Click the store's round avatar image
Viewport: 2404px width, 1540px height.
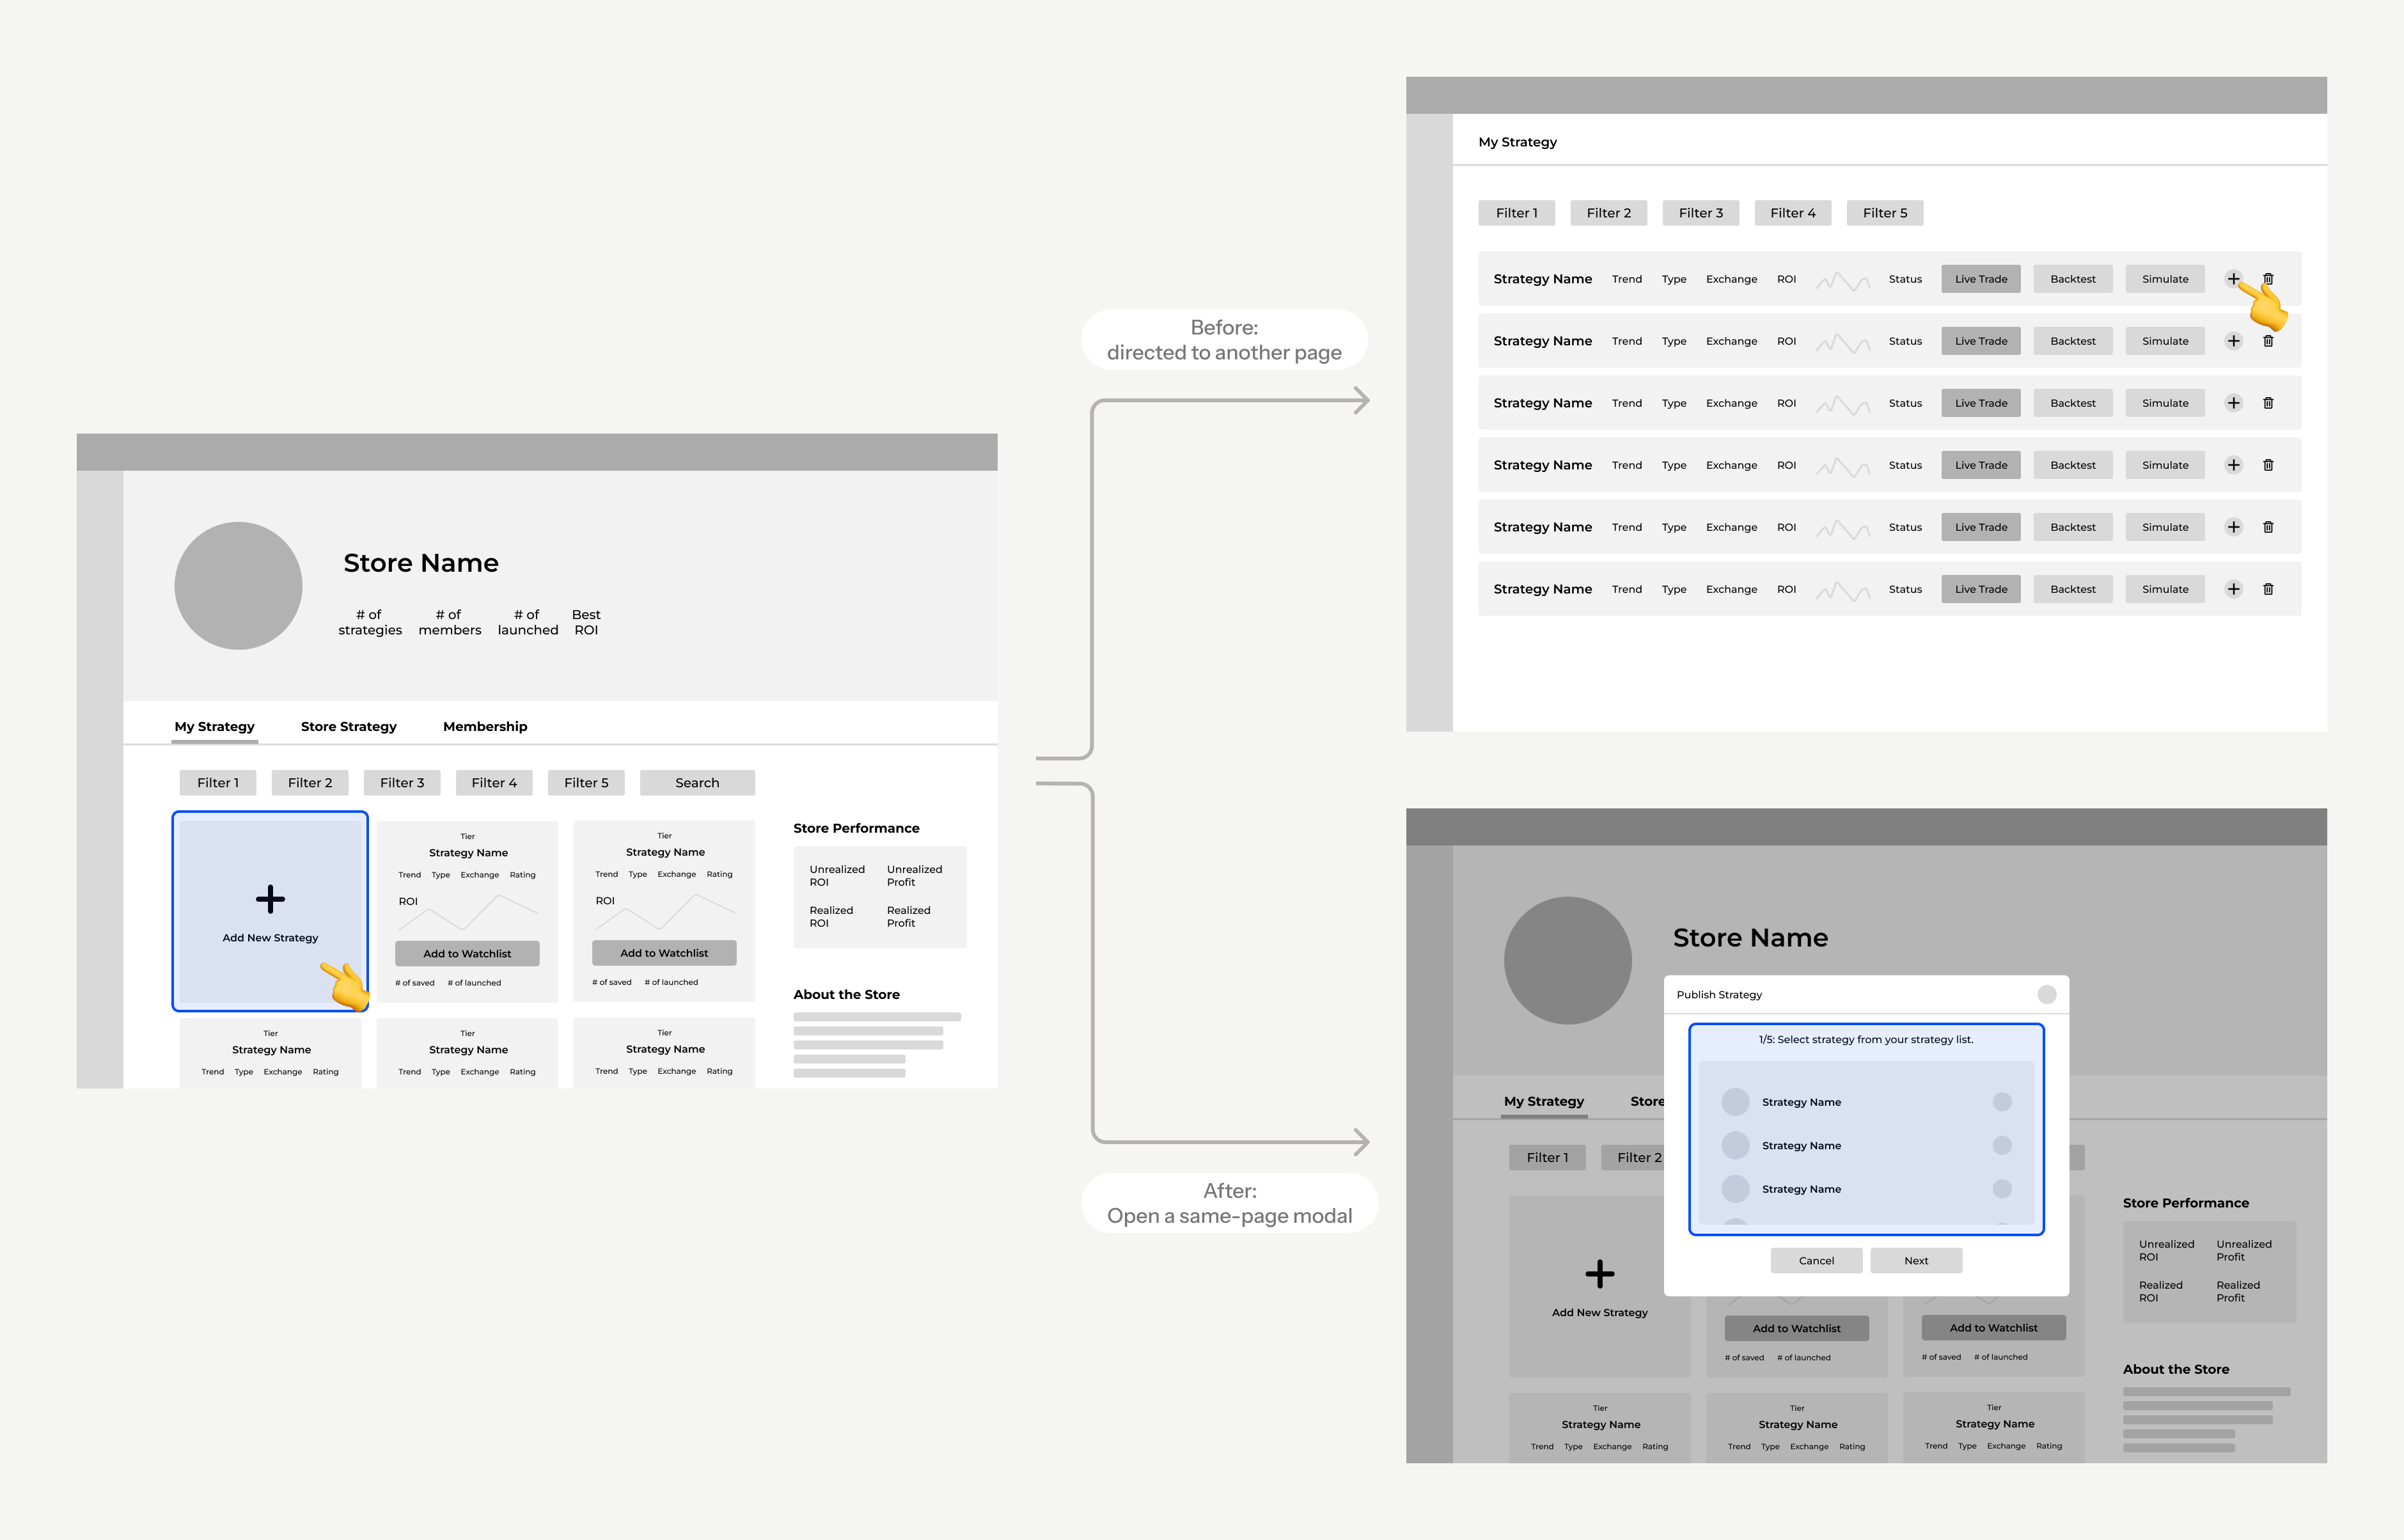click(x=238, y=585)
